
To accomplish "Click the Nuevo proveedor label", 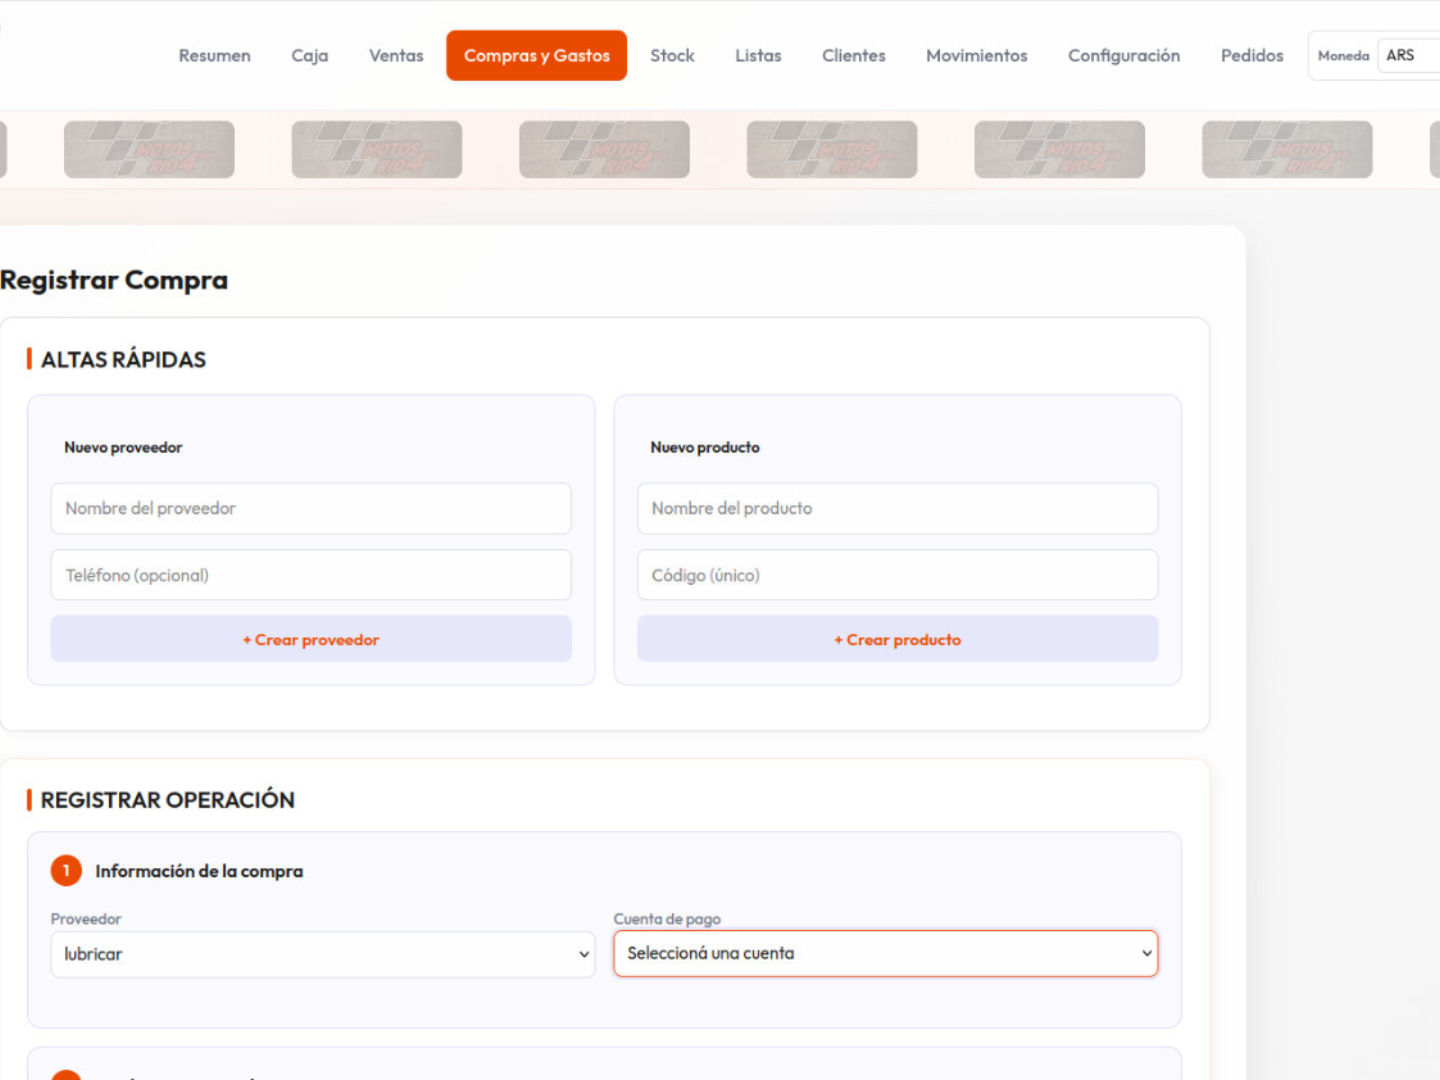I will [123, 448].
